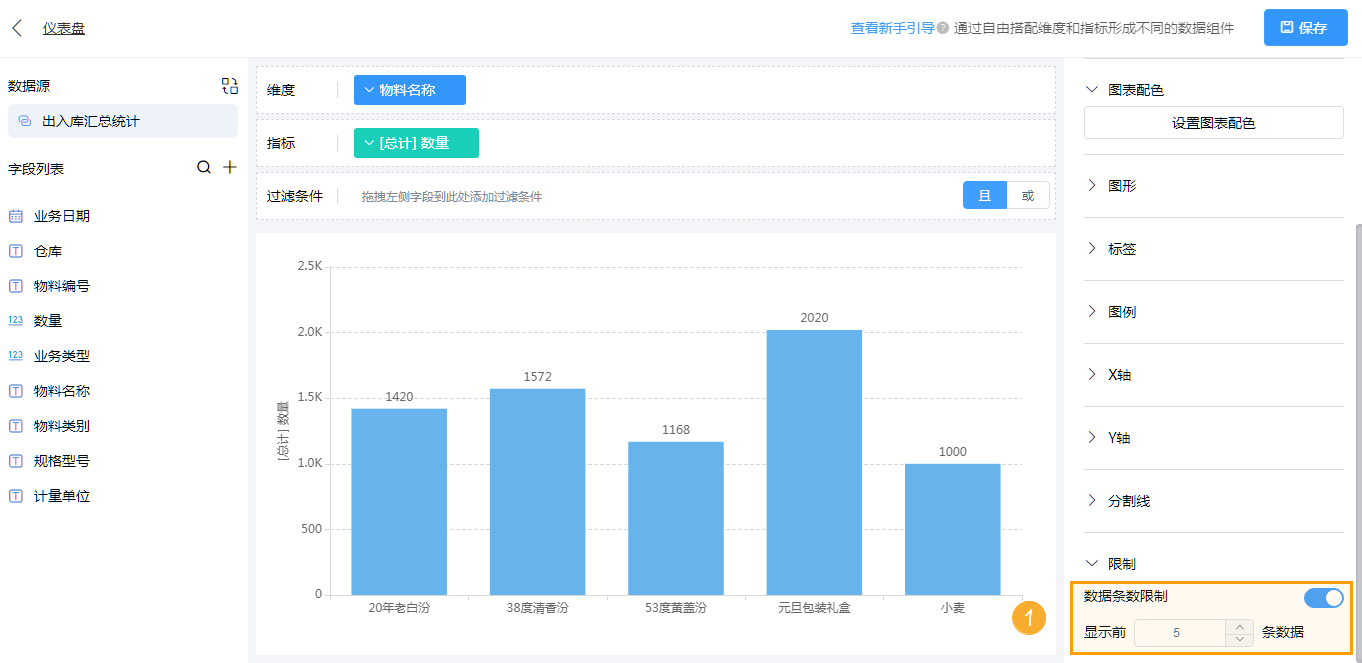
Task: Open the switch data source icon
Action: 229,86
